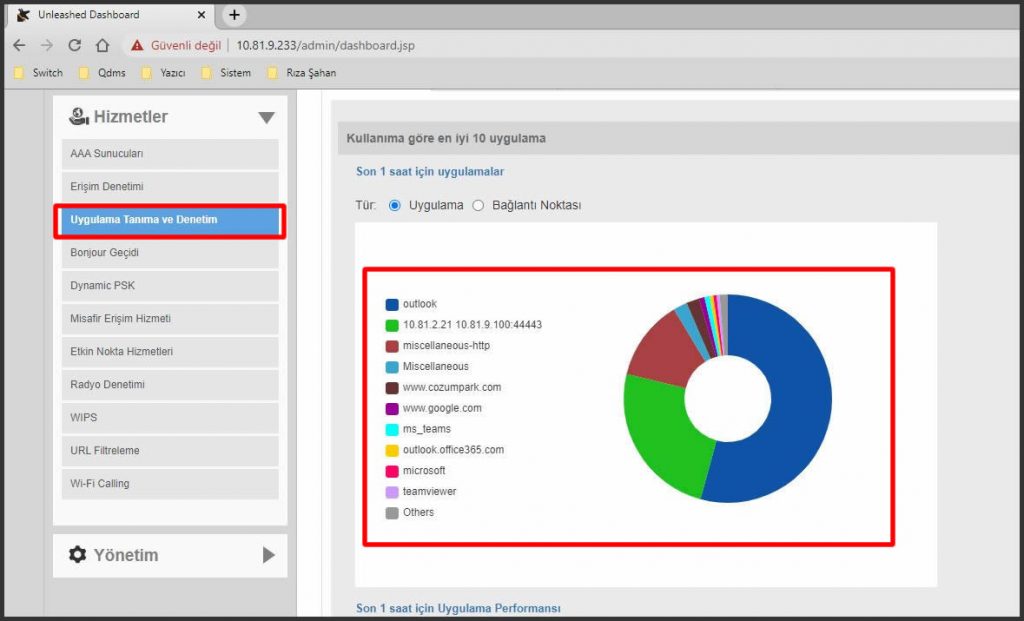Click the 'teamviewer' legend label
Image resolution: width=1024 pixels, height=621 pixels.
(x=429, y=492)
